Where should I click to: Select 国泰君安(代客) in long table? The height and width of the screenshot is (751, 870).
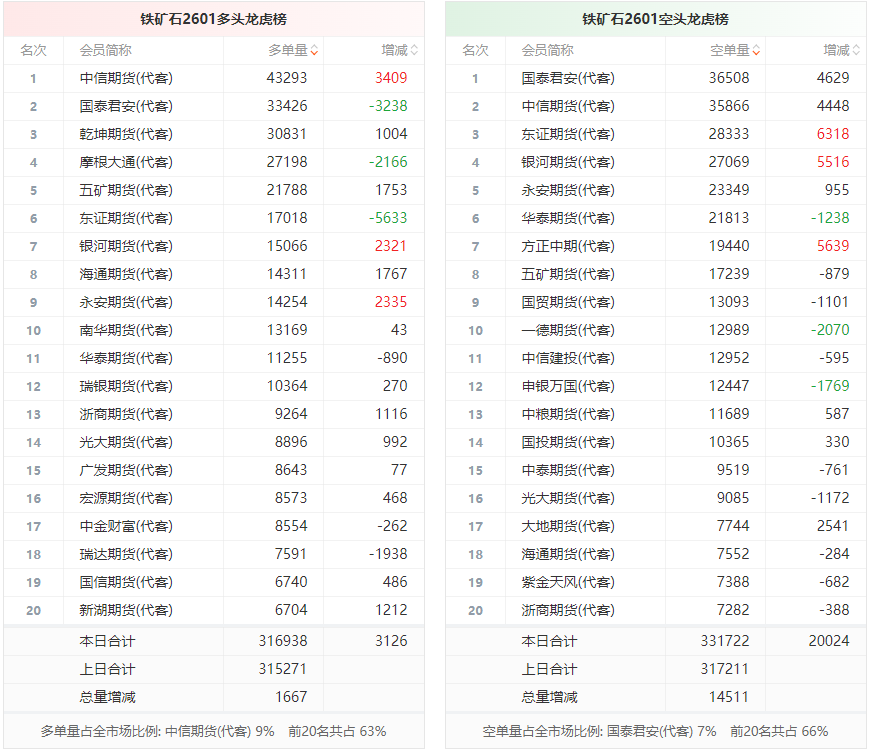coord(126,106)
